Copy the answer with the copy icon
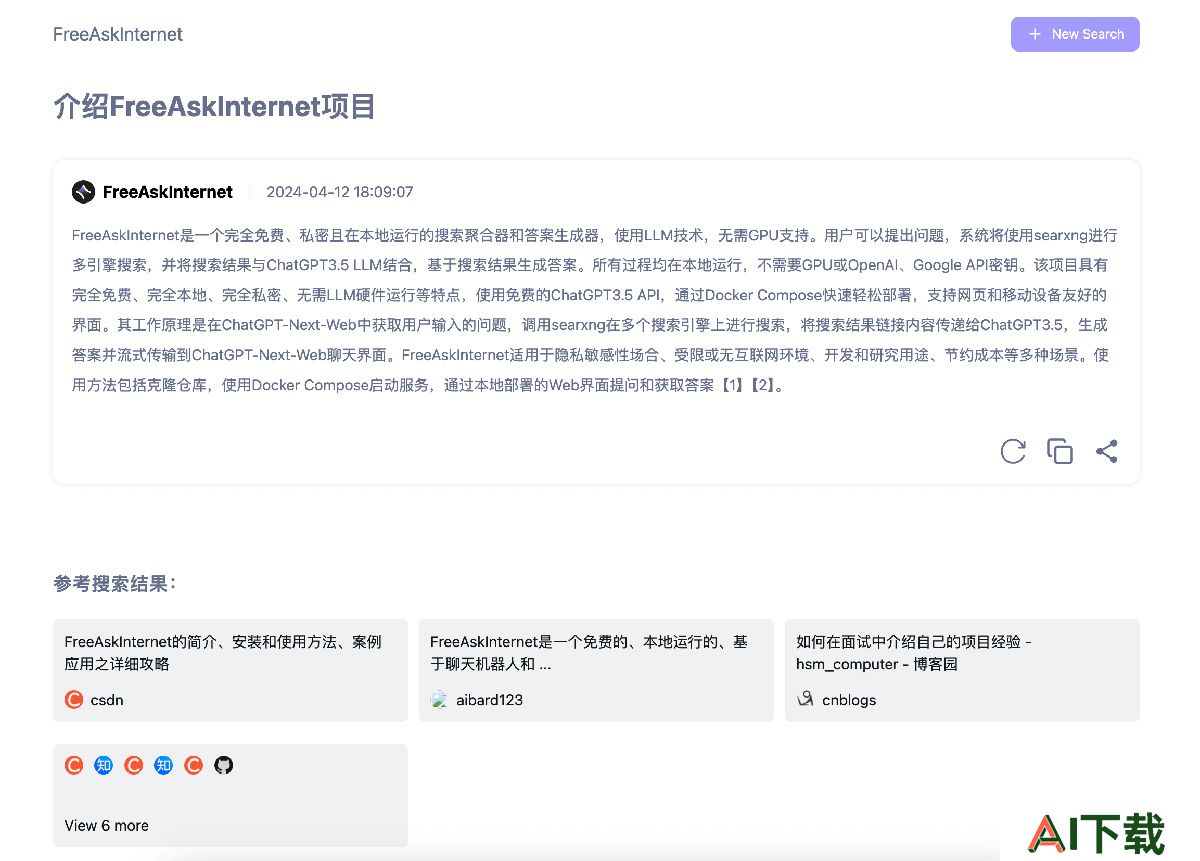This screenshot has height=861, width=1200. [x=1060, y=451]
